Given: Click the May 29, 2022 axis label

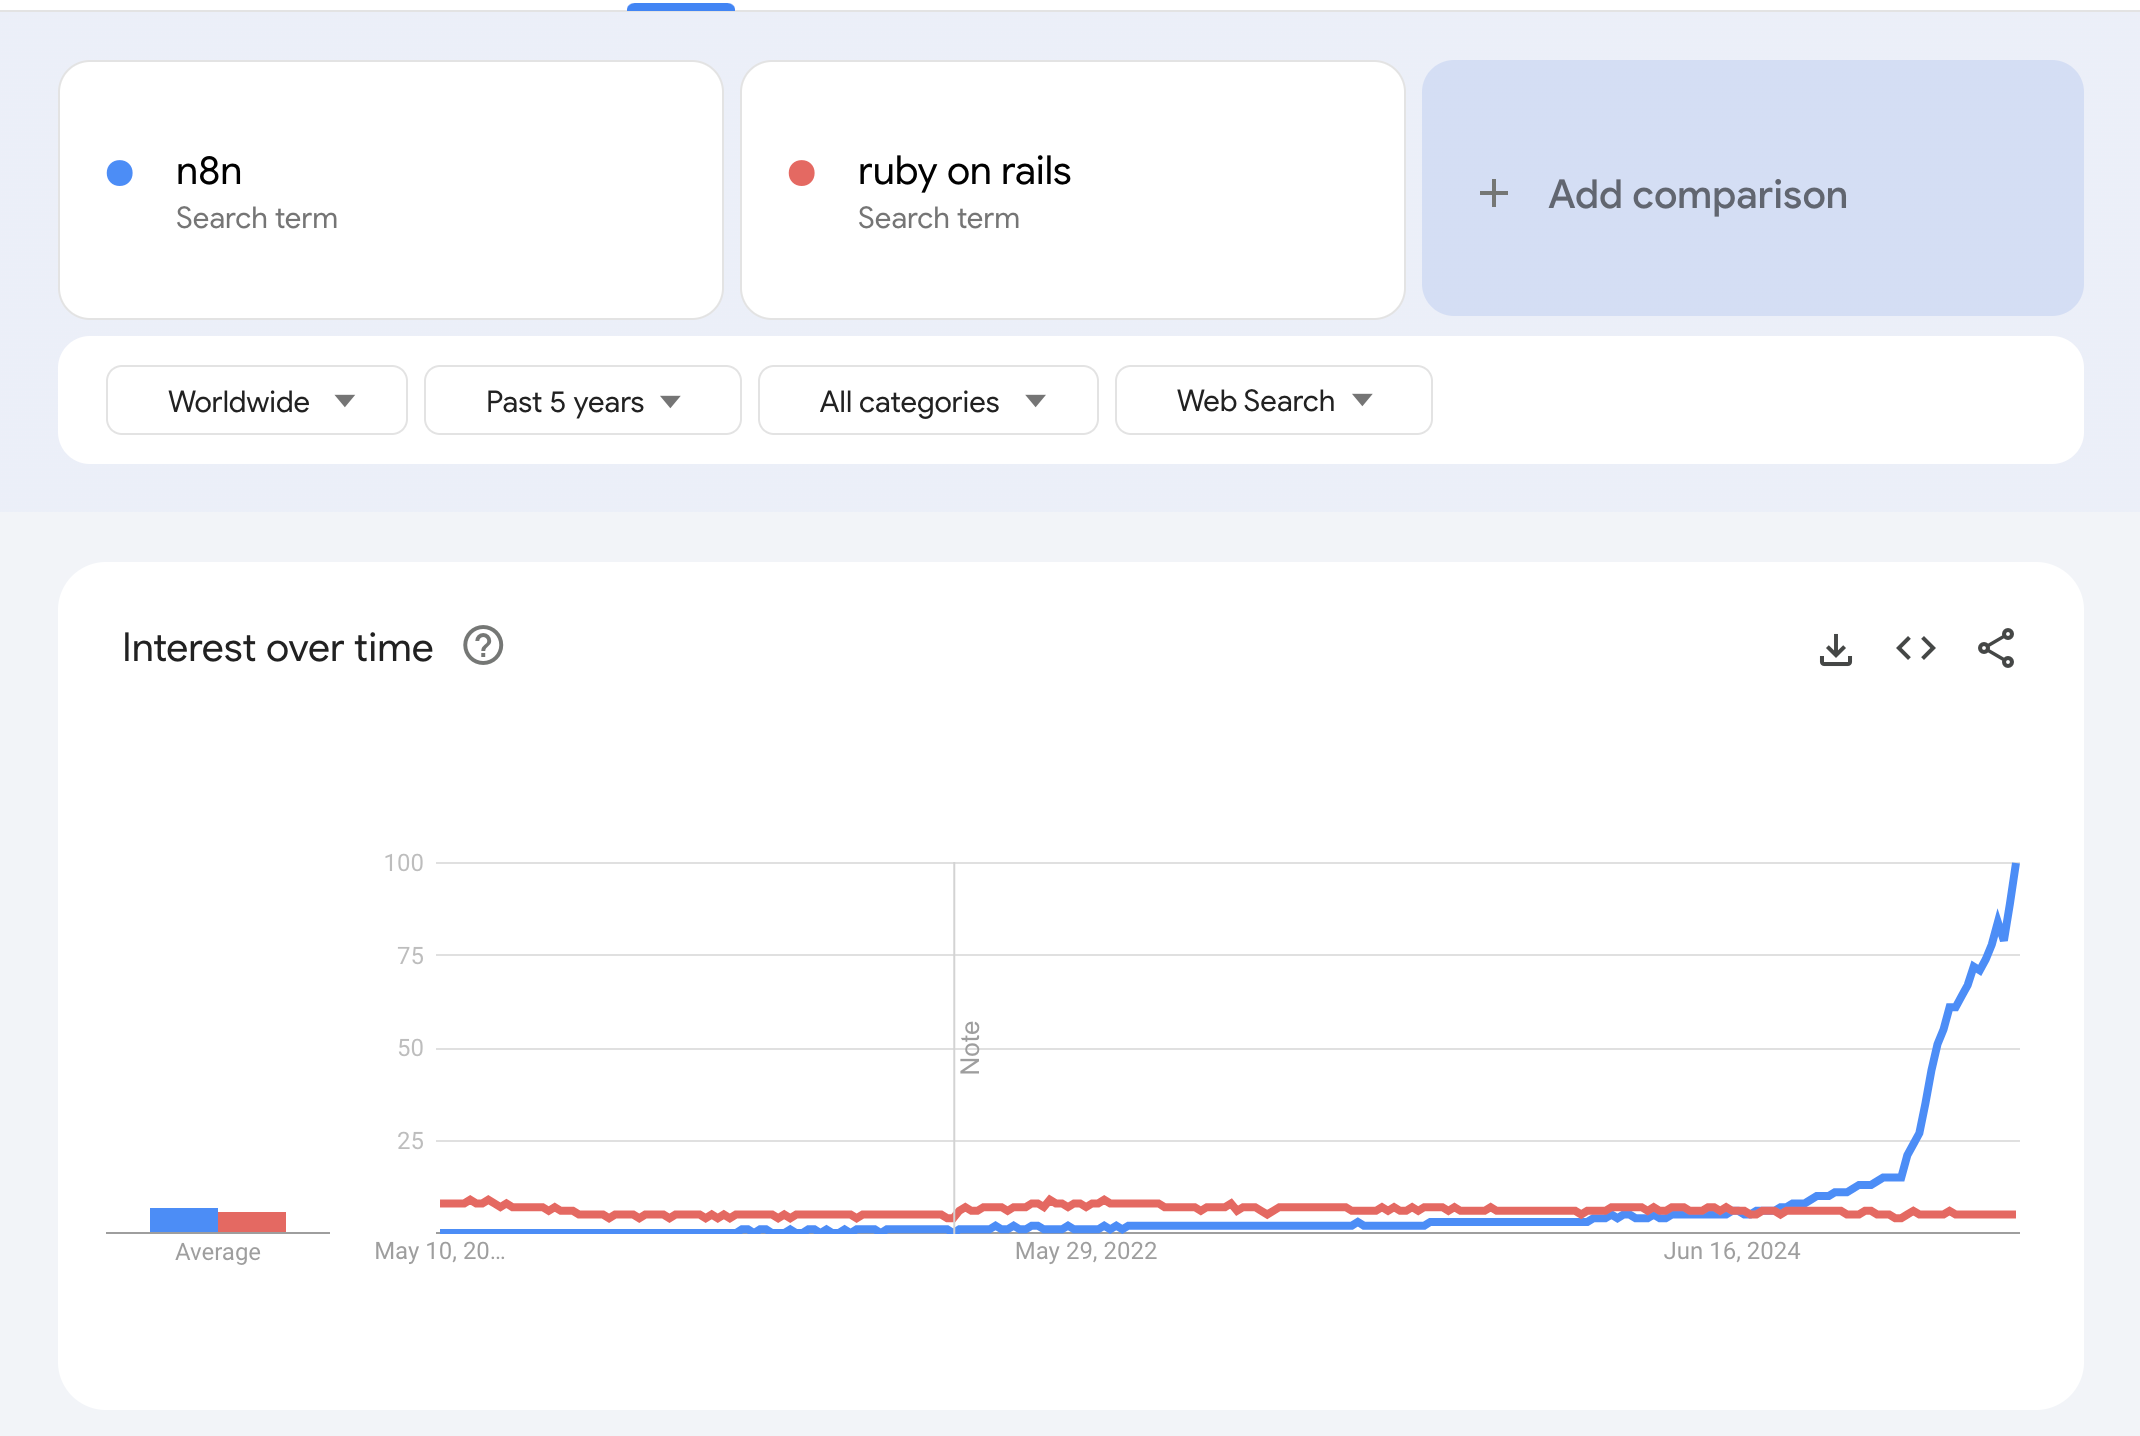Looking at the screenshot, I should coord(1085,1251).
